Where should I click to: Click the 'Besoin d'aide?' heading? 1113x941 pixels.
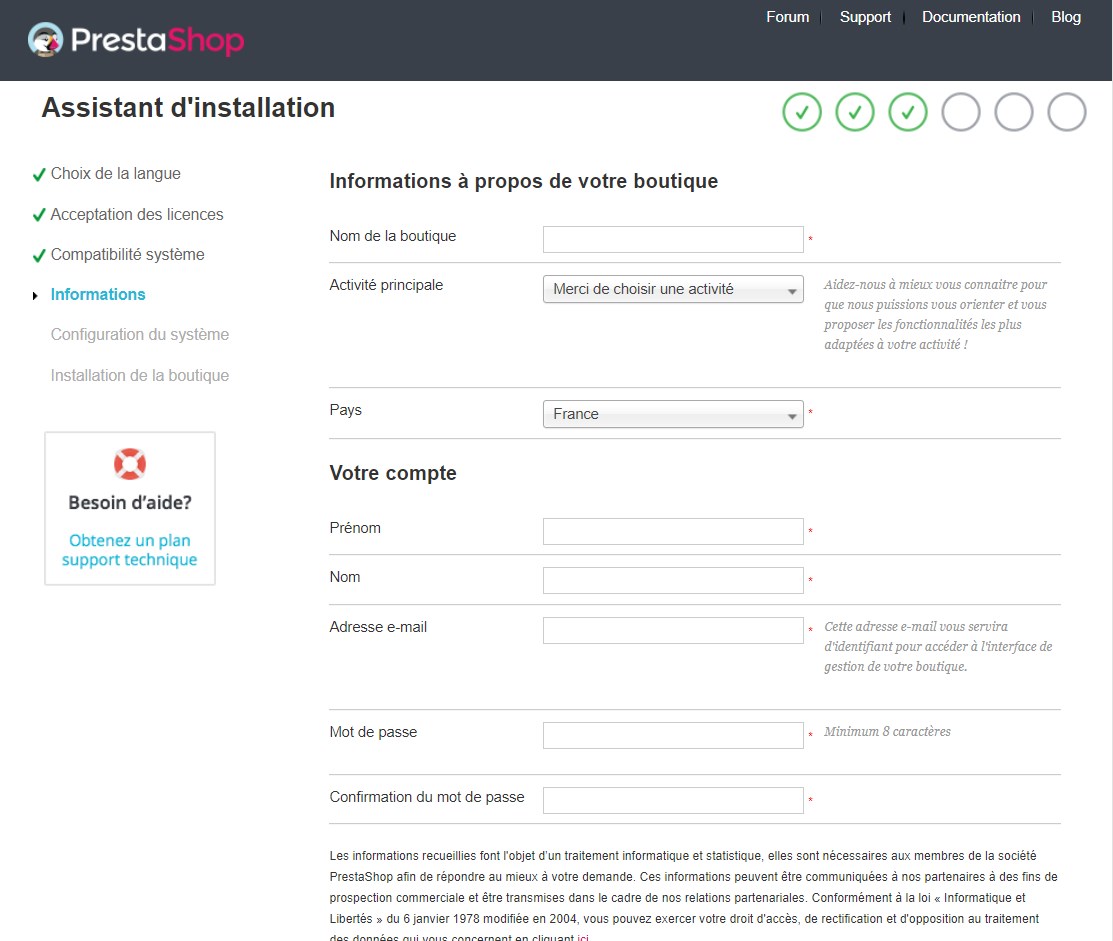[130, 502]
